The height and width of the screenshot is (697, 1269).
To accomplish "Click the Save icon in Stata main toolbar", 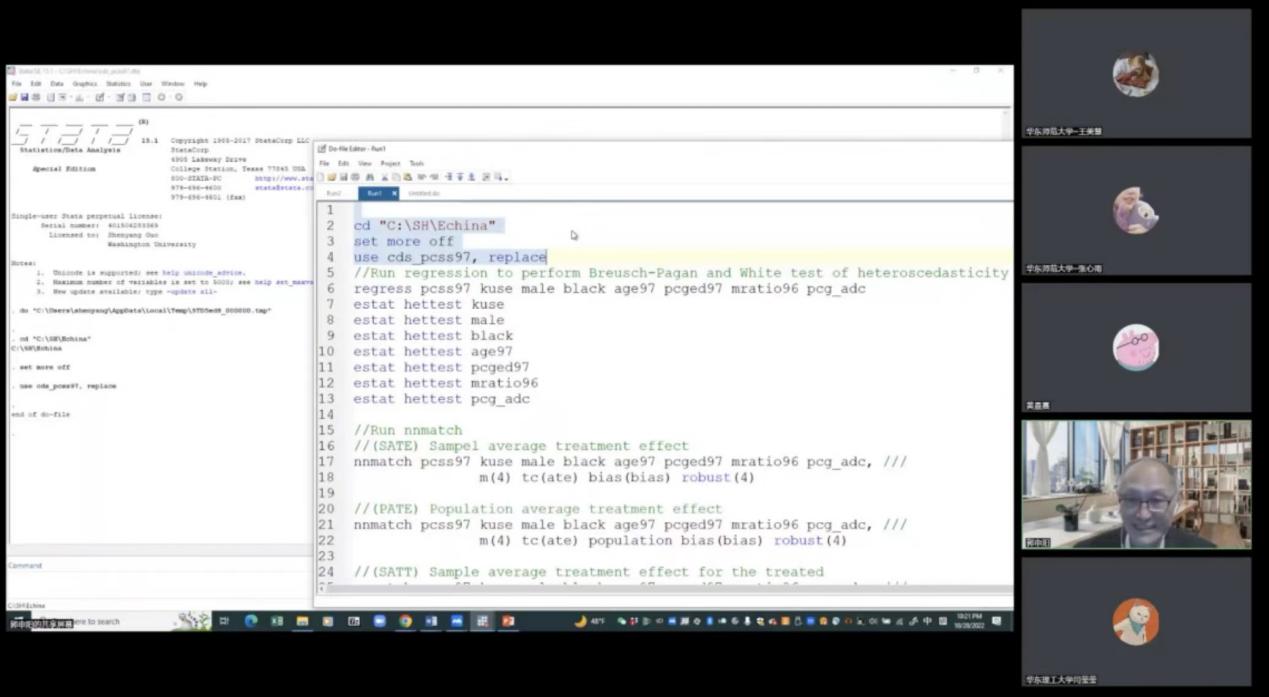I will (24, 97).
